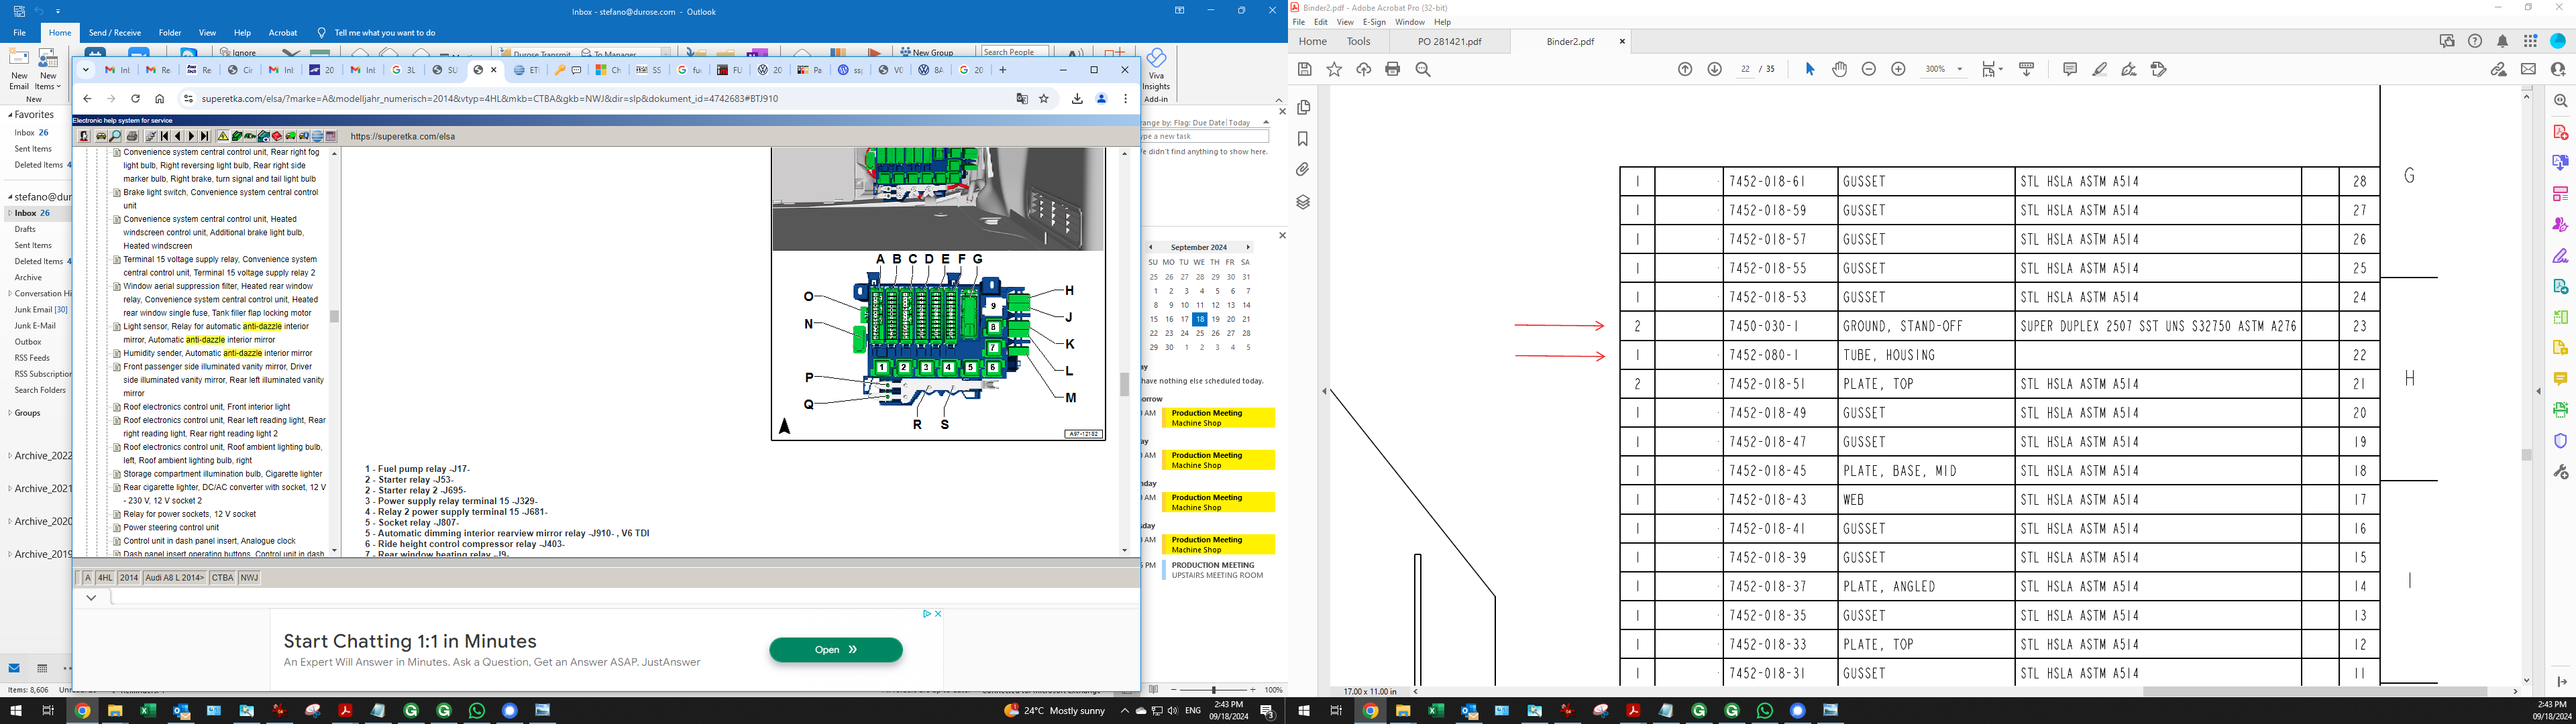Star the PDF file in Acrobat

tap(1334, 69)
